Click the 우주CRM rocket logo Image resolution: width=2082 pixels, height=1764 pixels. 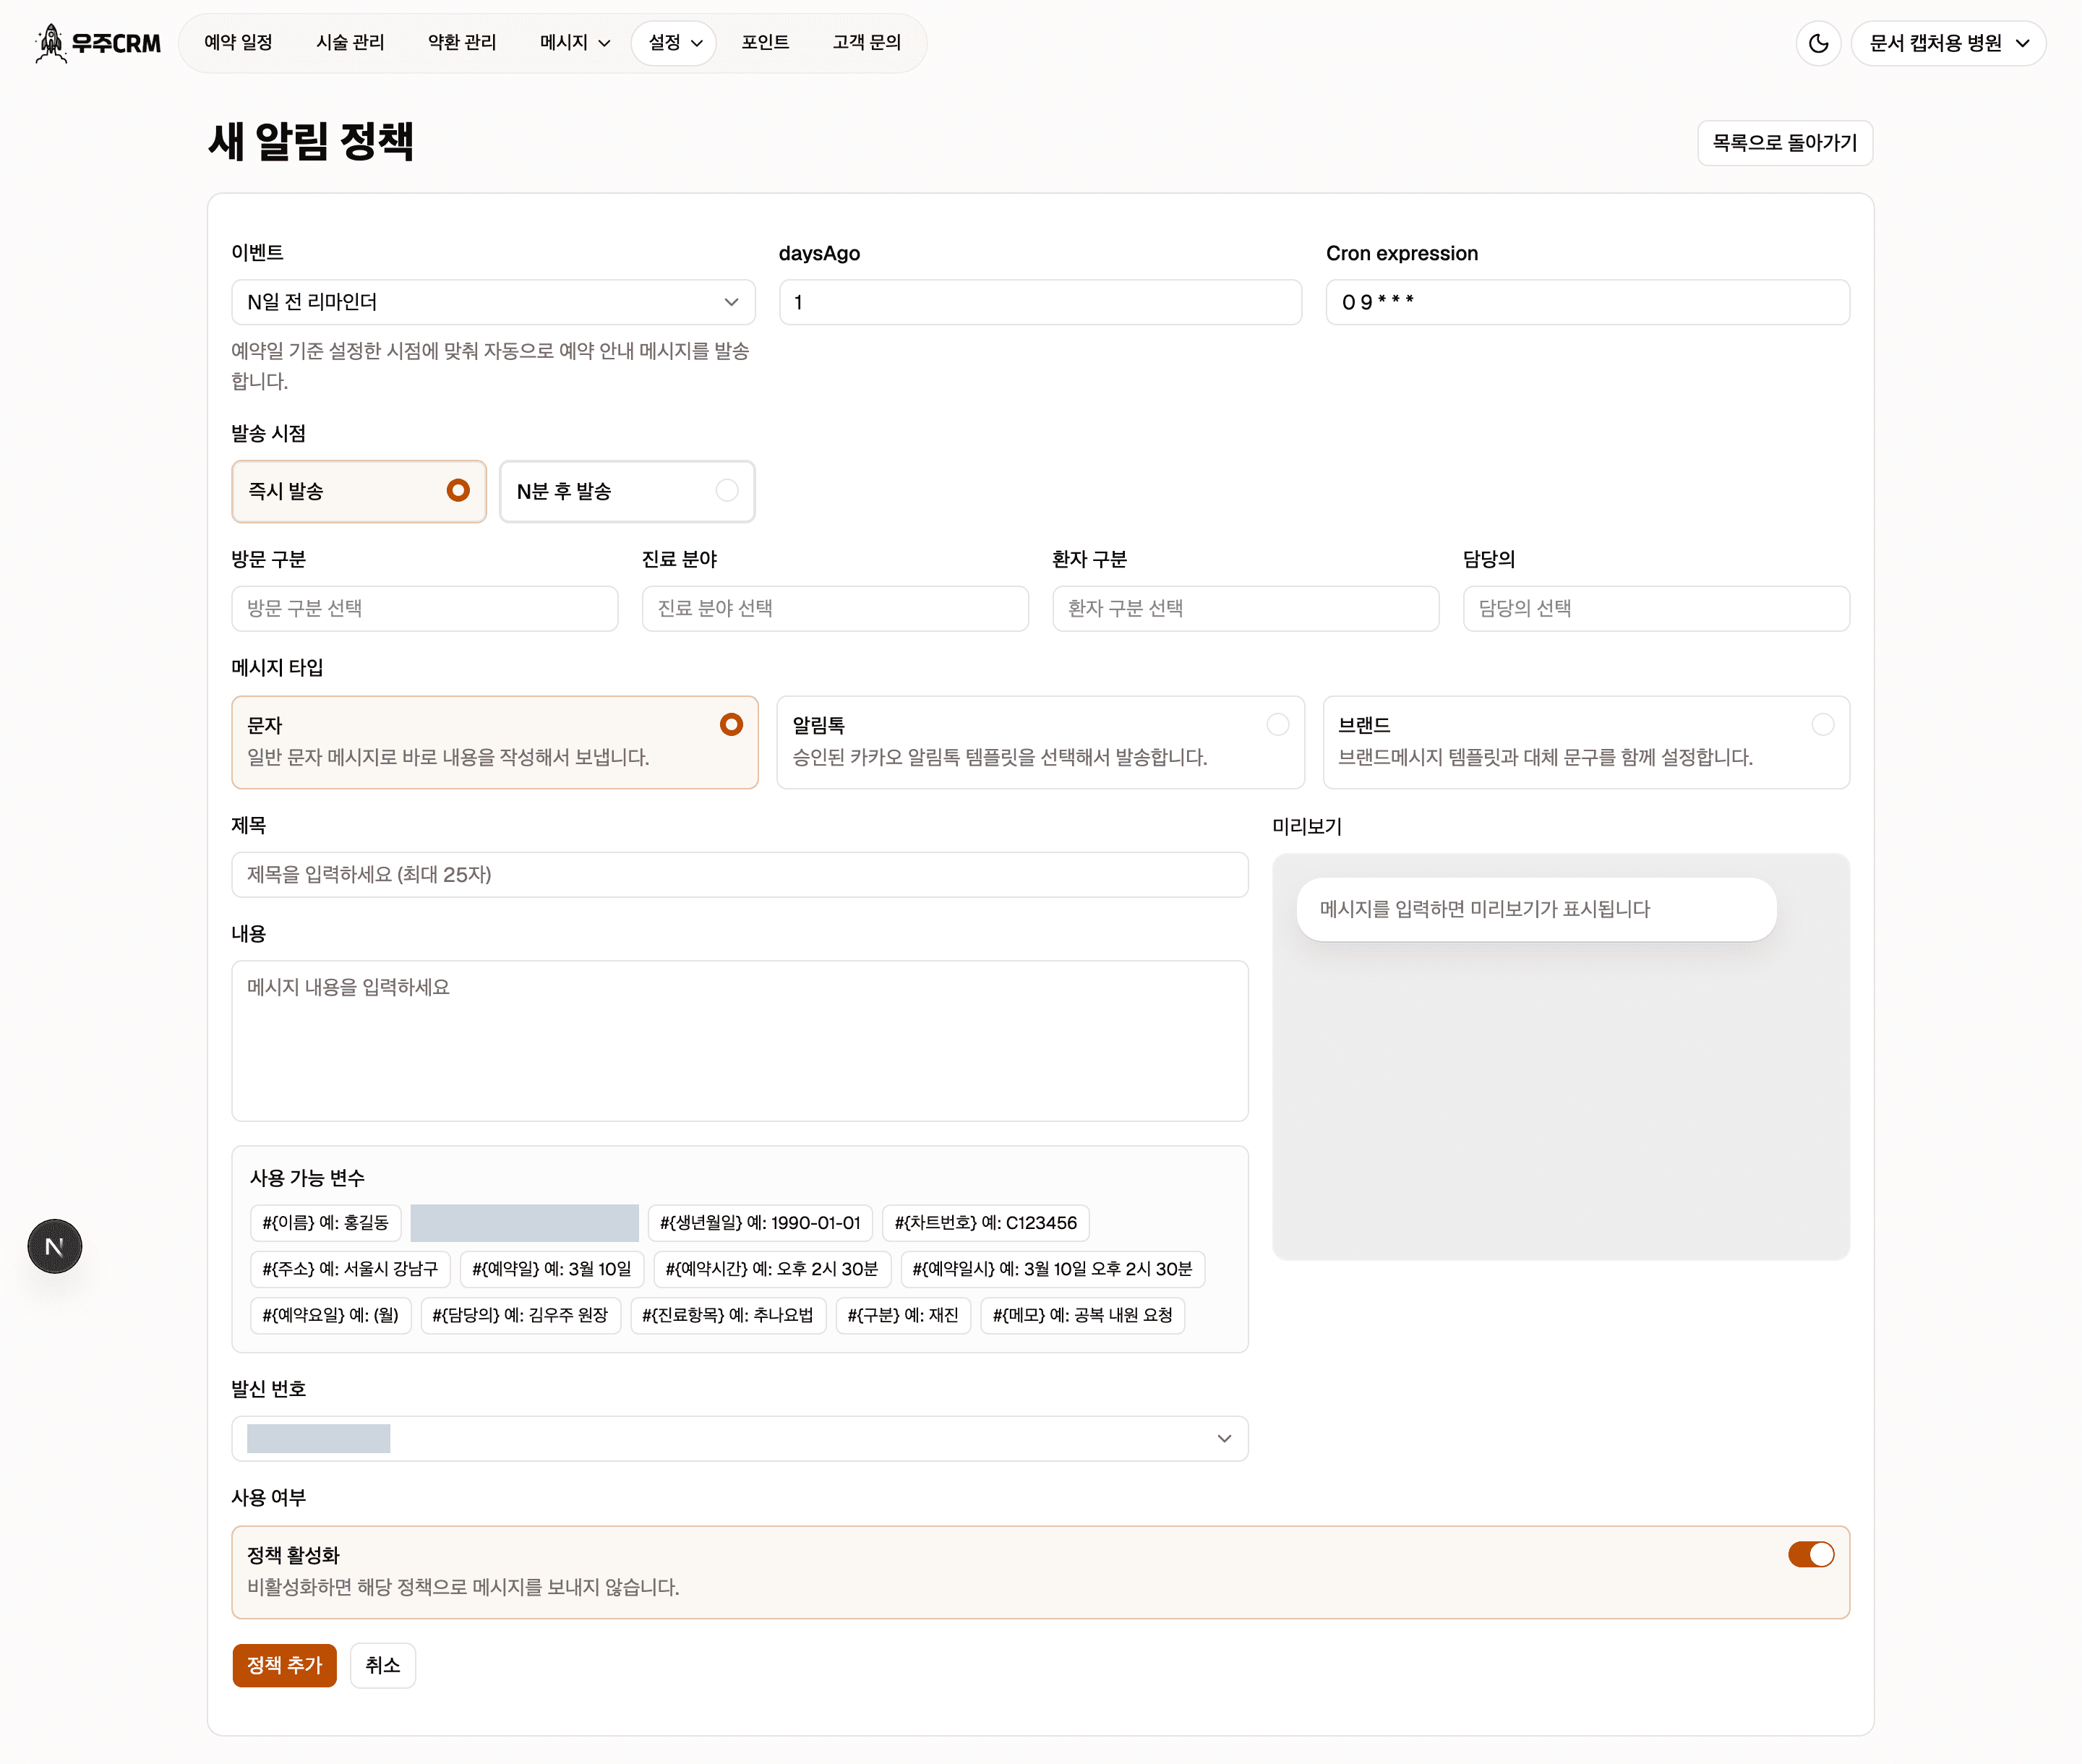pos(97,43)
